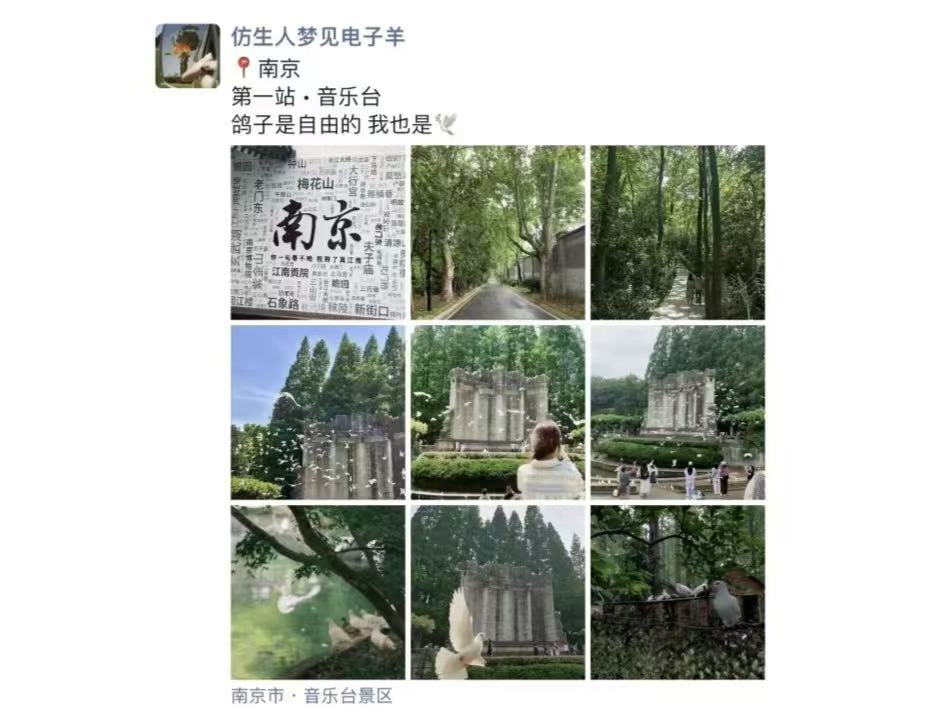Image resolution: width=952 pixels, height=712 pixels.
Task: Click caption line 鸽子是自由的 我也是
Action: 332,124
